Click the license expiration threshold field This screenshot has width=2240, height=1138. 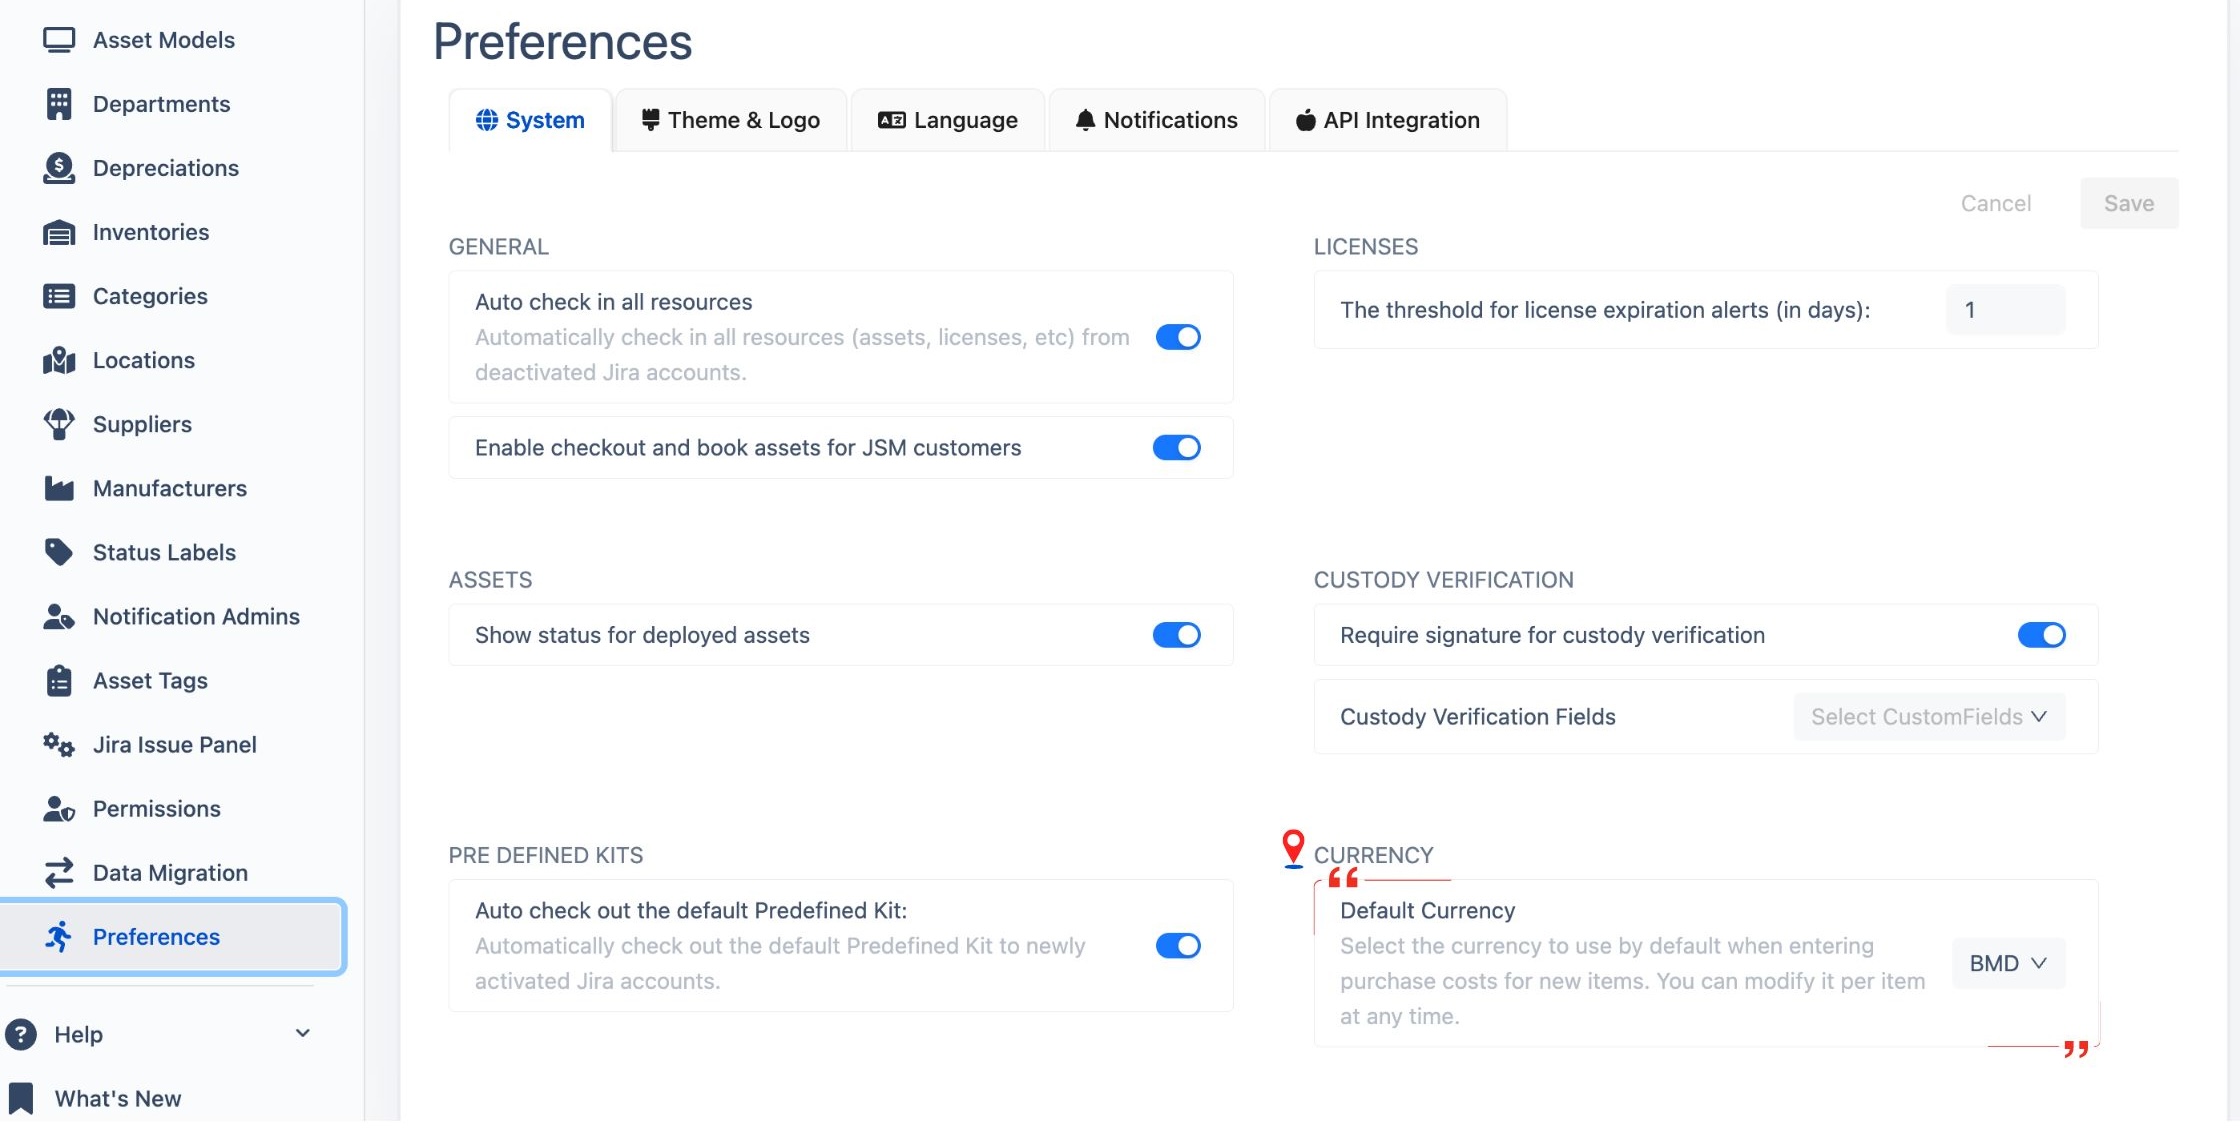2004,310
